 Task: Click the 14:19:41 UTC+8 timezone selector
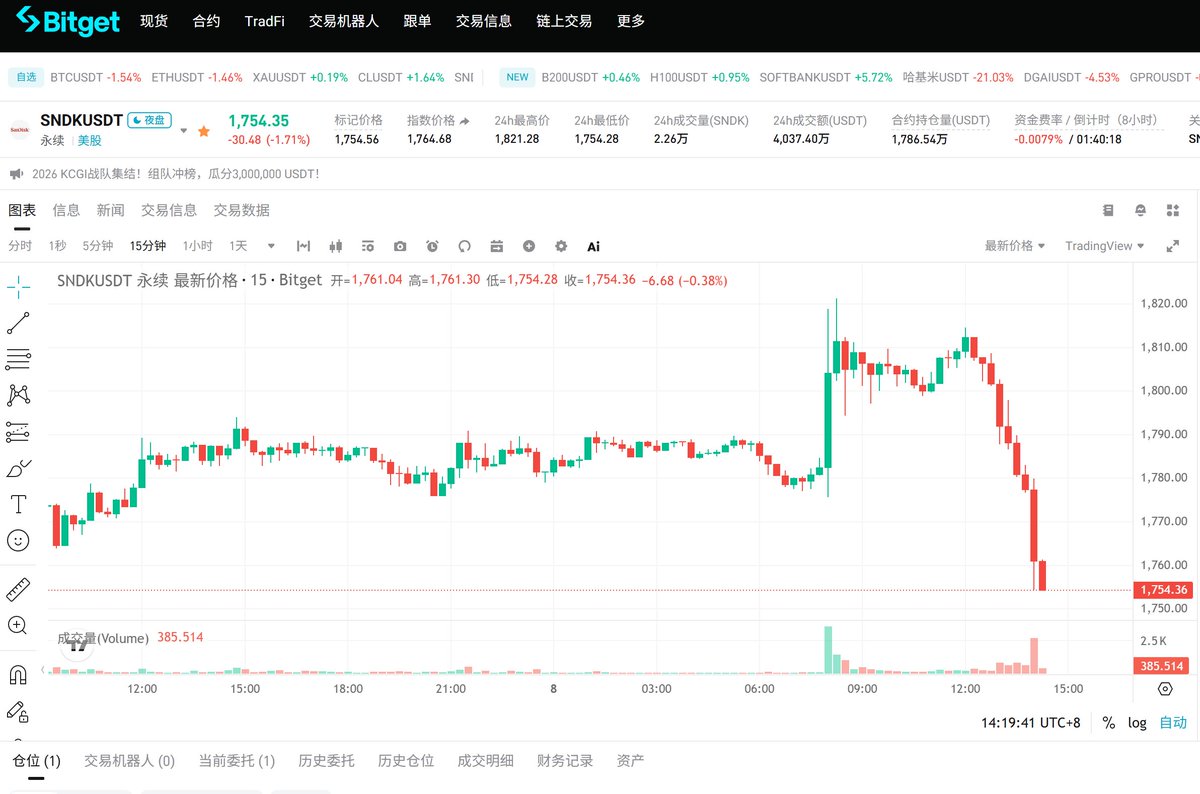(1032, 722)
